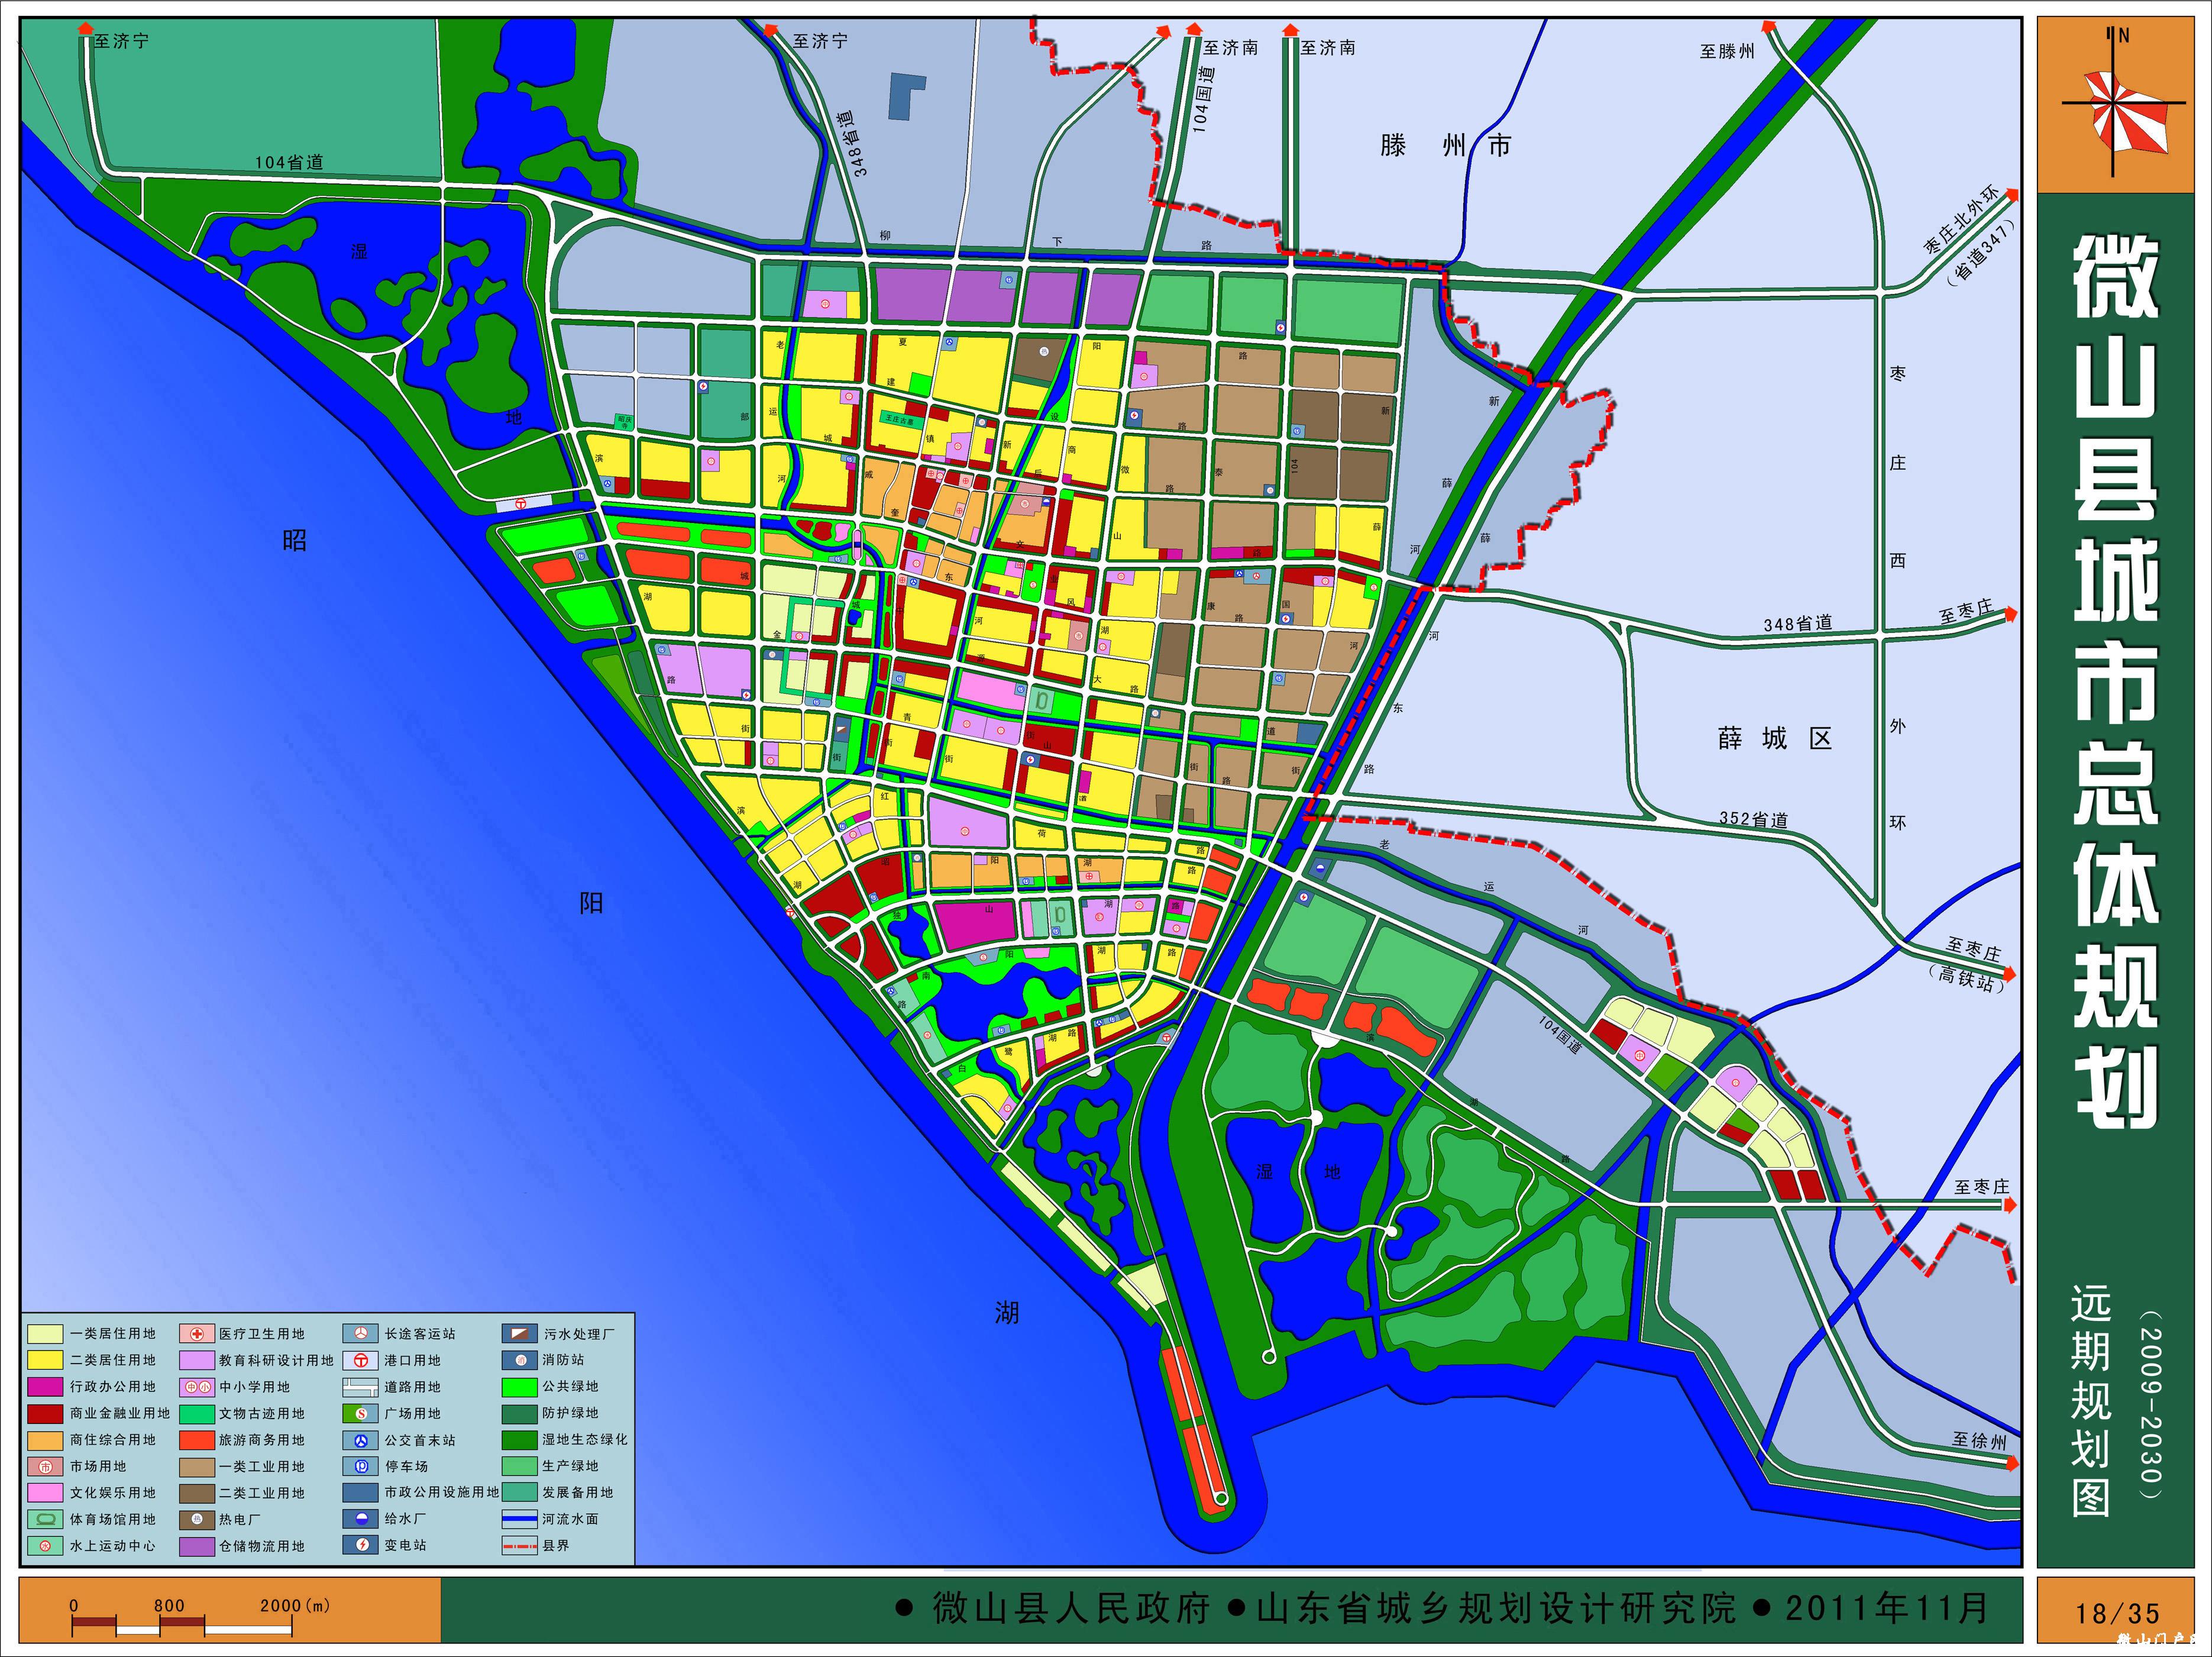This screenshot has height=1657, width=2212.
Task: Click the 二类居住用地 yellow swatch
Action: click(45, 1360)
